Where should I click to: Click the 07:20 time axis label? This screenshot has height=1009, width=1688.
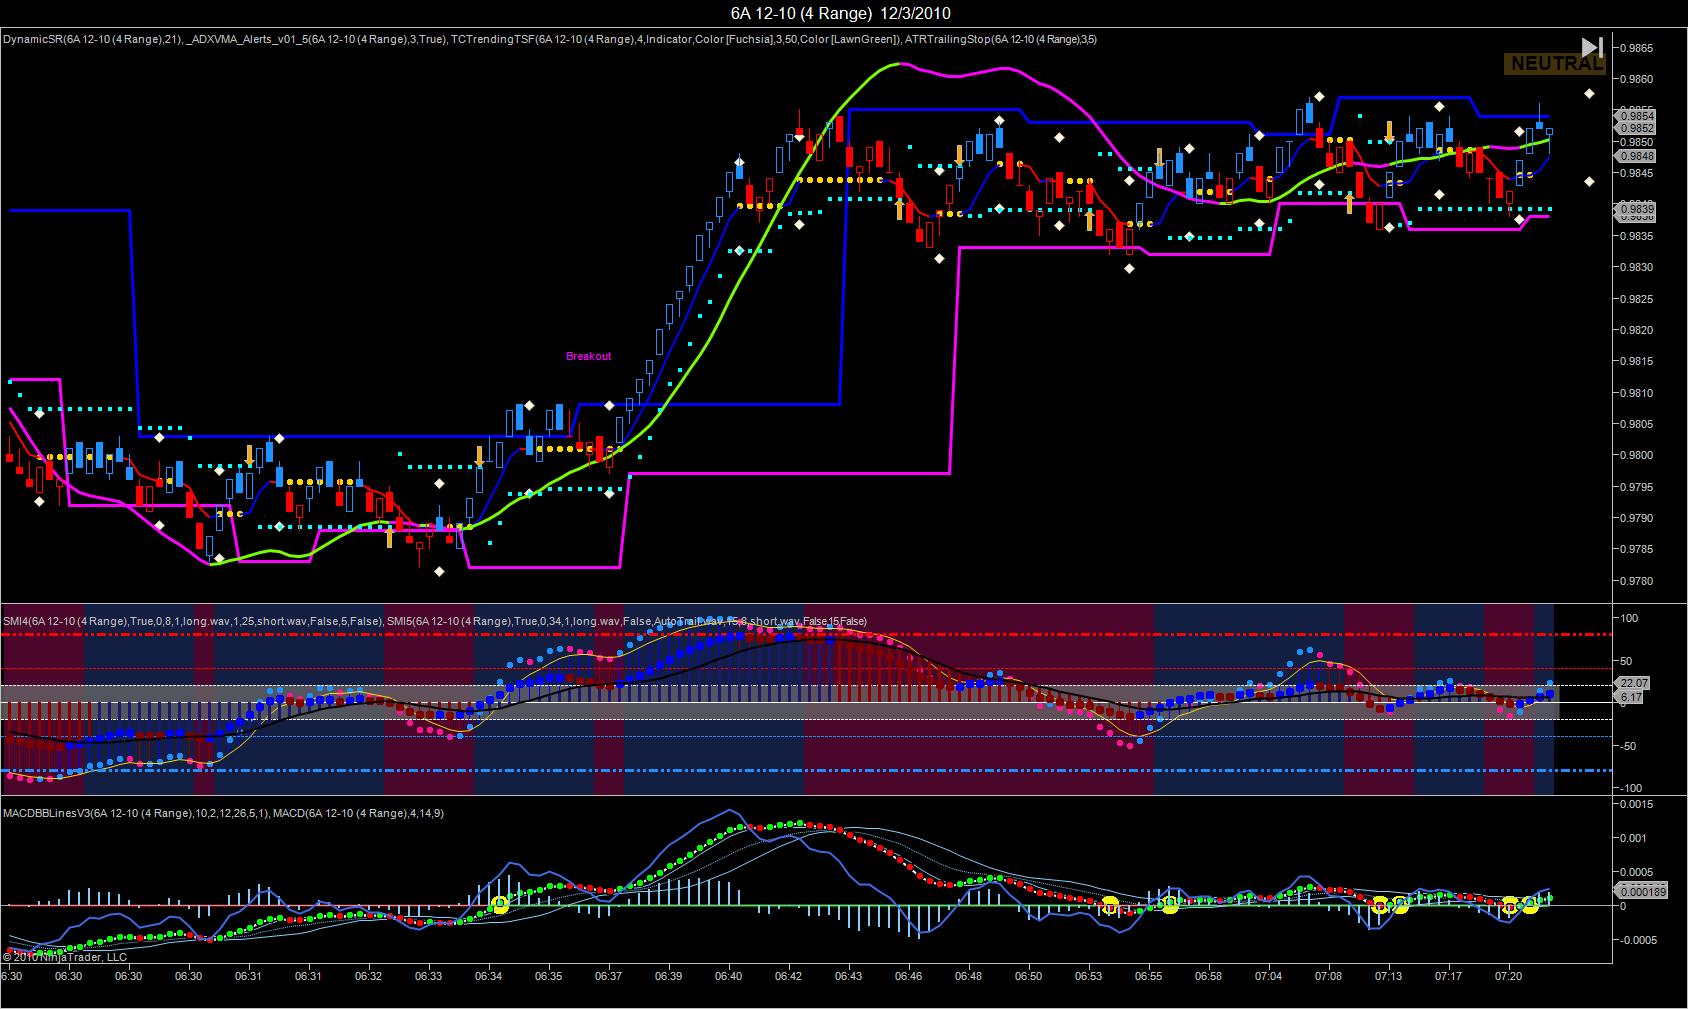[x=1508, y=975]
